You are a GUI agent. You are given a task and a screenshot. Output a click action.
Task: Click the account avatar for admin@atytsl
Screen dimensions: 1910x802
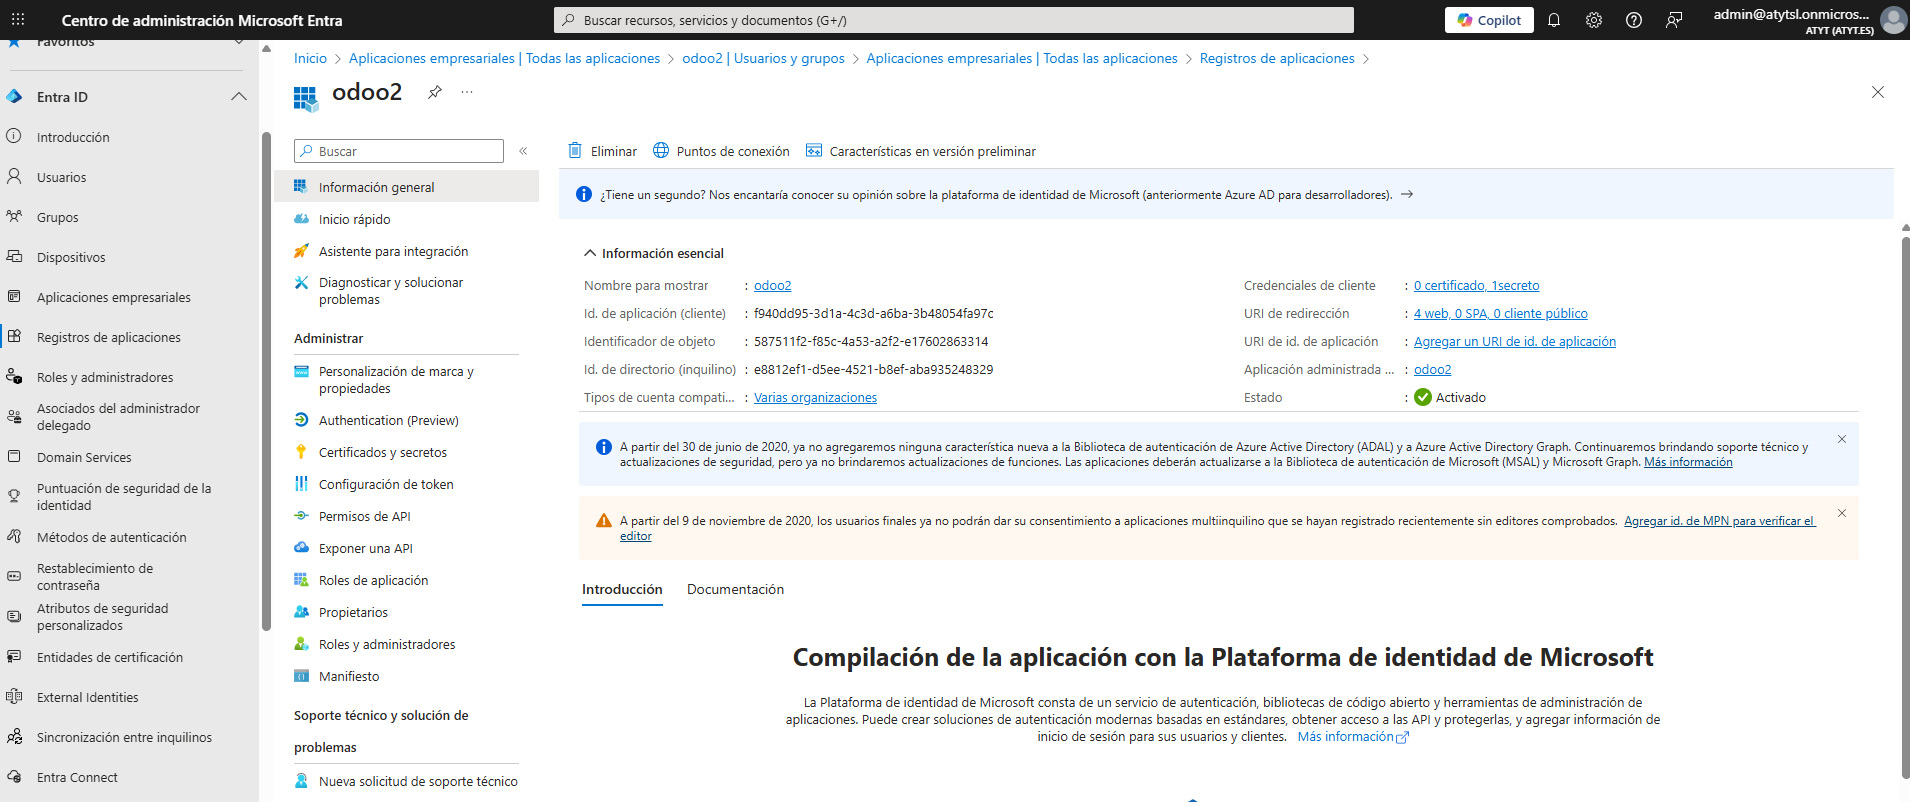point(1893,20)
